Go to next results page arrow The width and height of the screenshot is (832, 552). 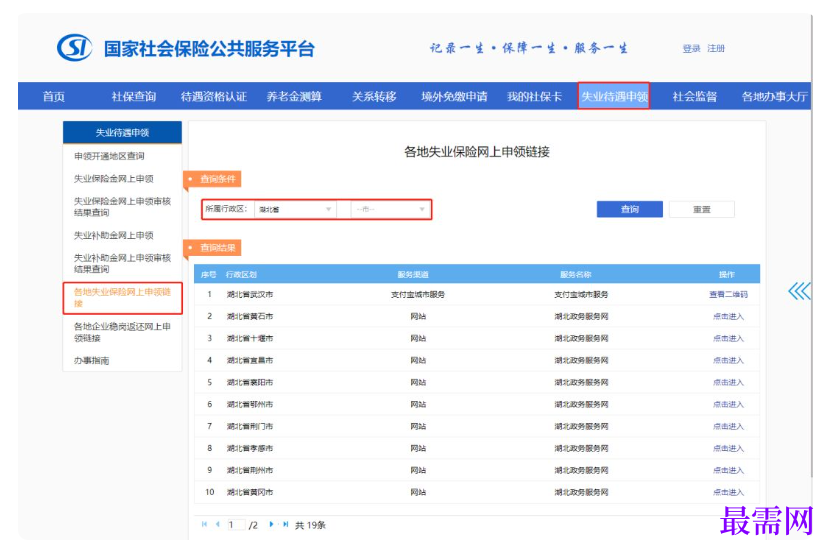[x=271, y=524]
